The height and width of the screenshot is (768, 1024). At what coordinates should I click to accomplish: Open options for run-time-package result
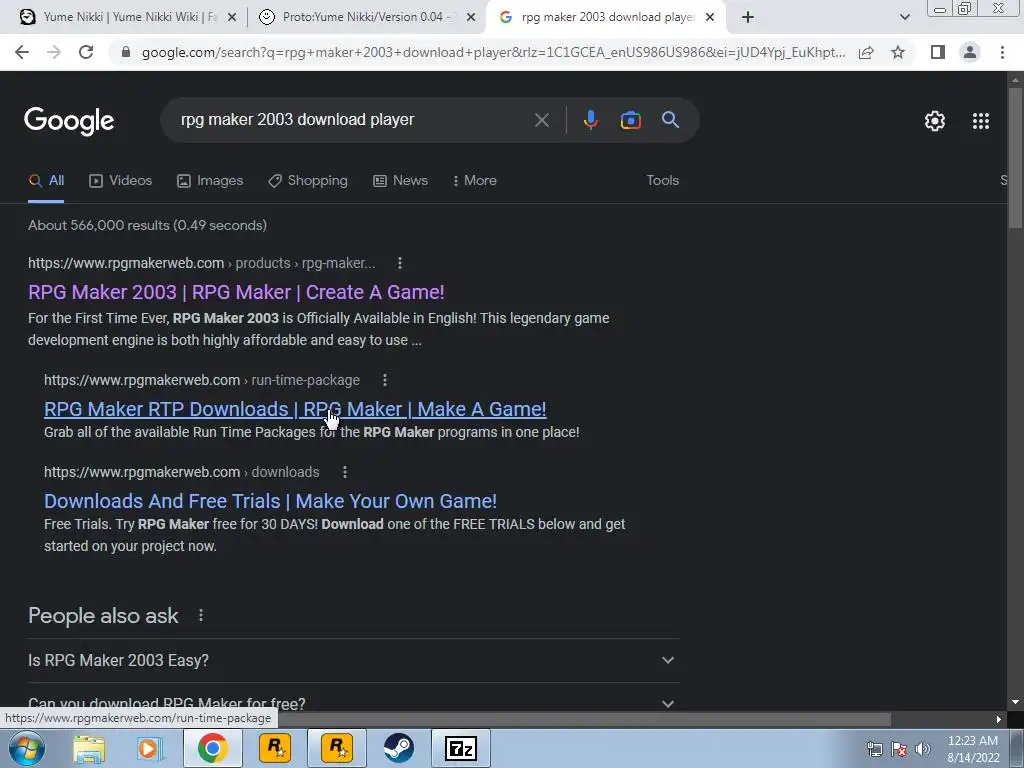[385, 380]
